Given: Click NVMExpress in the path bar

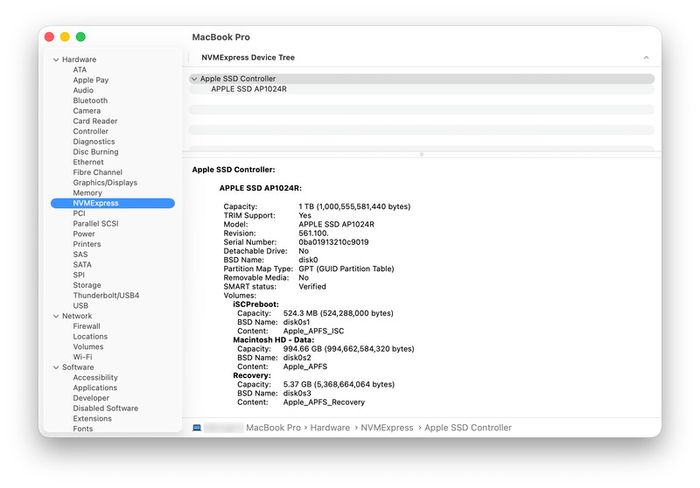Looking at the screenshot, I should 387,428.
